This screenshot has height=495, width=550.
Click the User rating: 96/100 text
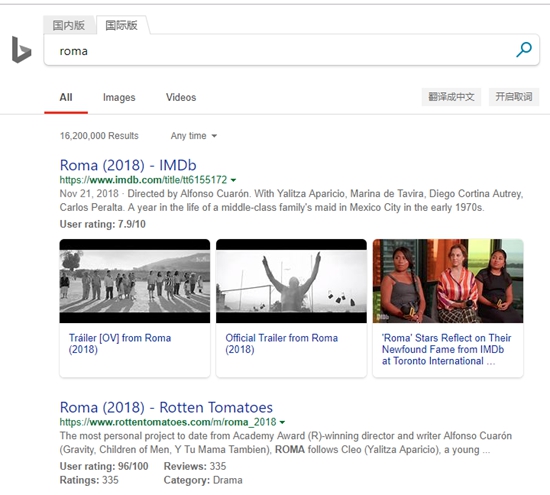tap(104, 466)
